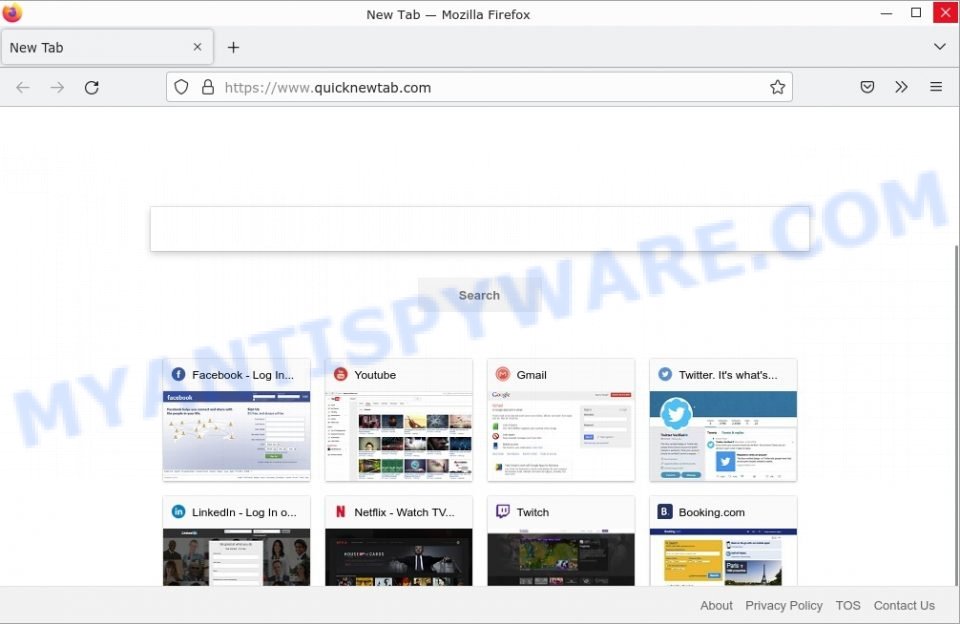
Task: Click the LinkedIn favicon
Action: click(178, 511)
